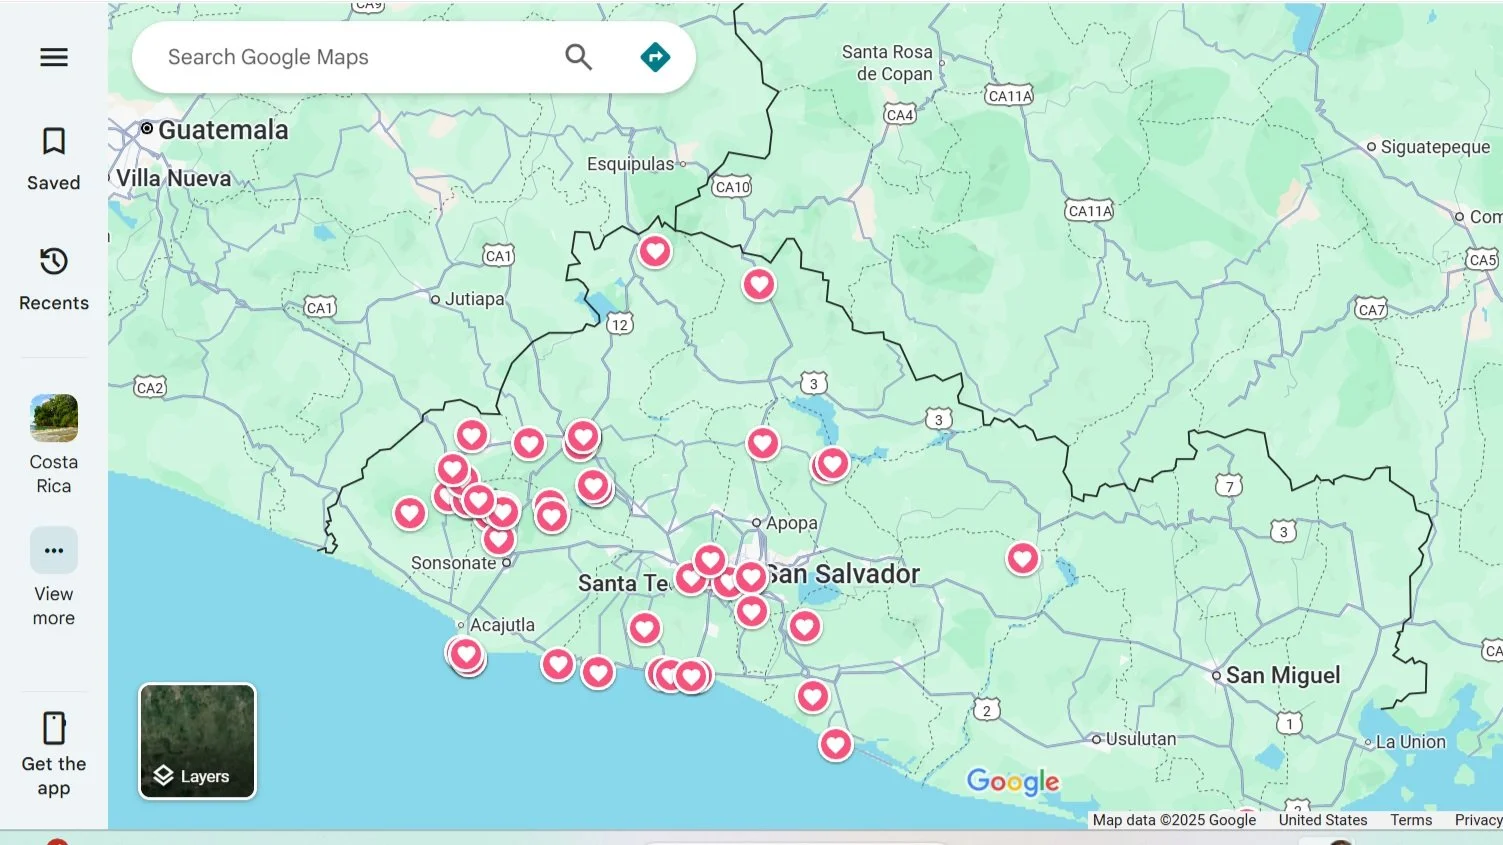Click the Siguatepeque town label
Viewport: 1503px width, 845px height.
[x=1435, y=147]
